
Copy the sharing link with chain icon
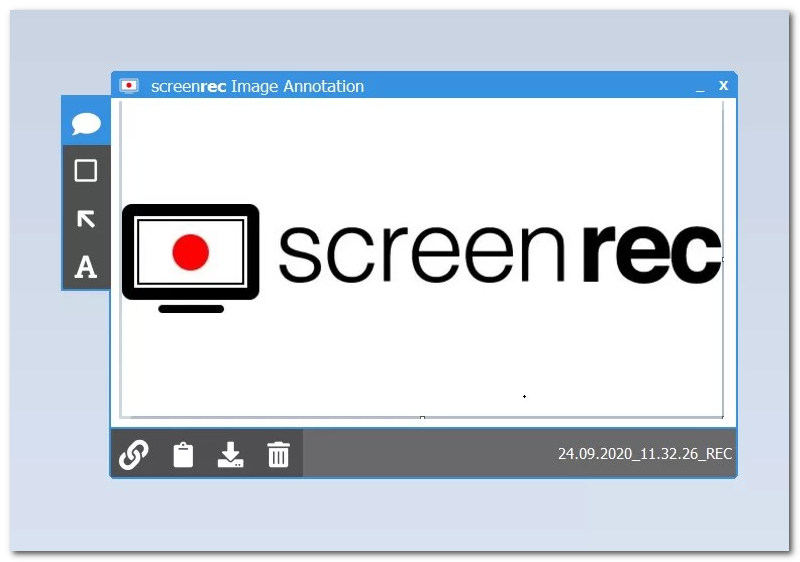point(134,454)
